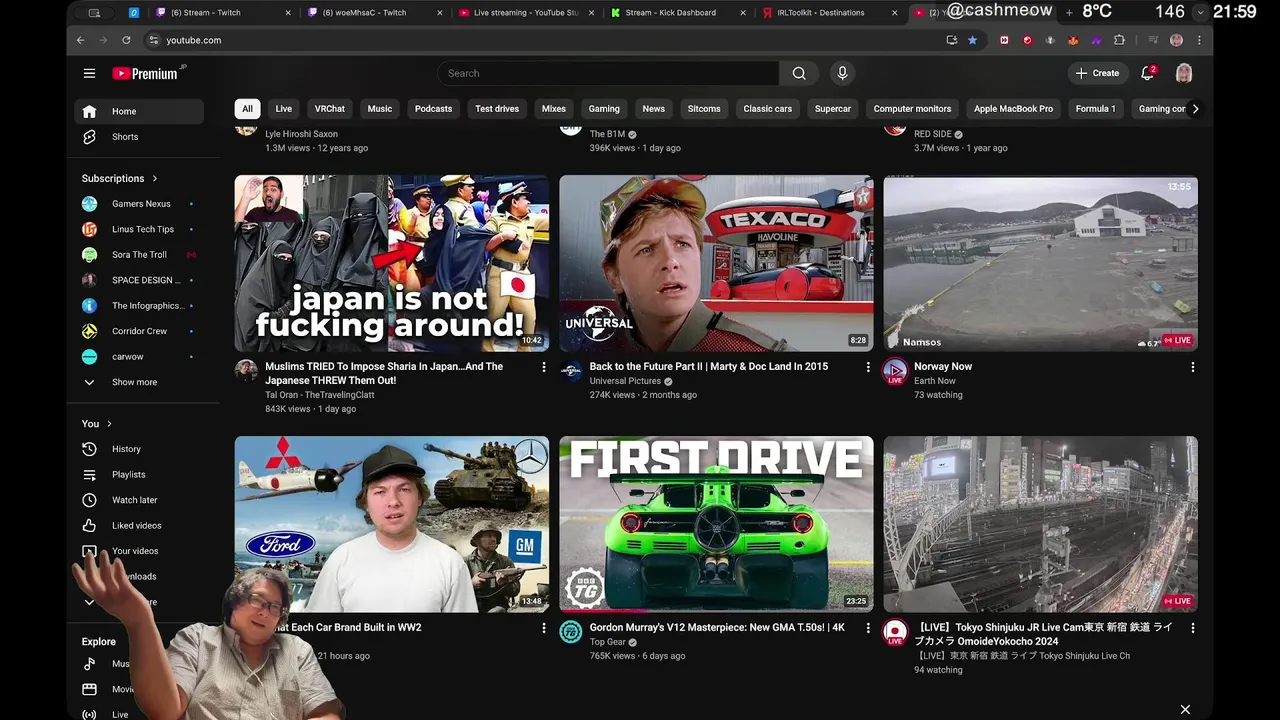The width and height of the screenshot is (1280, 720).
Task: Select the VRChat filter chip
Action: point(330,109)
